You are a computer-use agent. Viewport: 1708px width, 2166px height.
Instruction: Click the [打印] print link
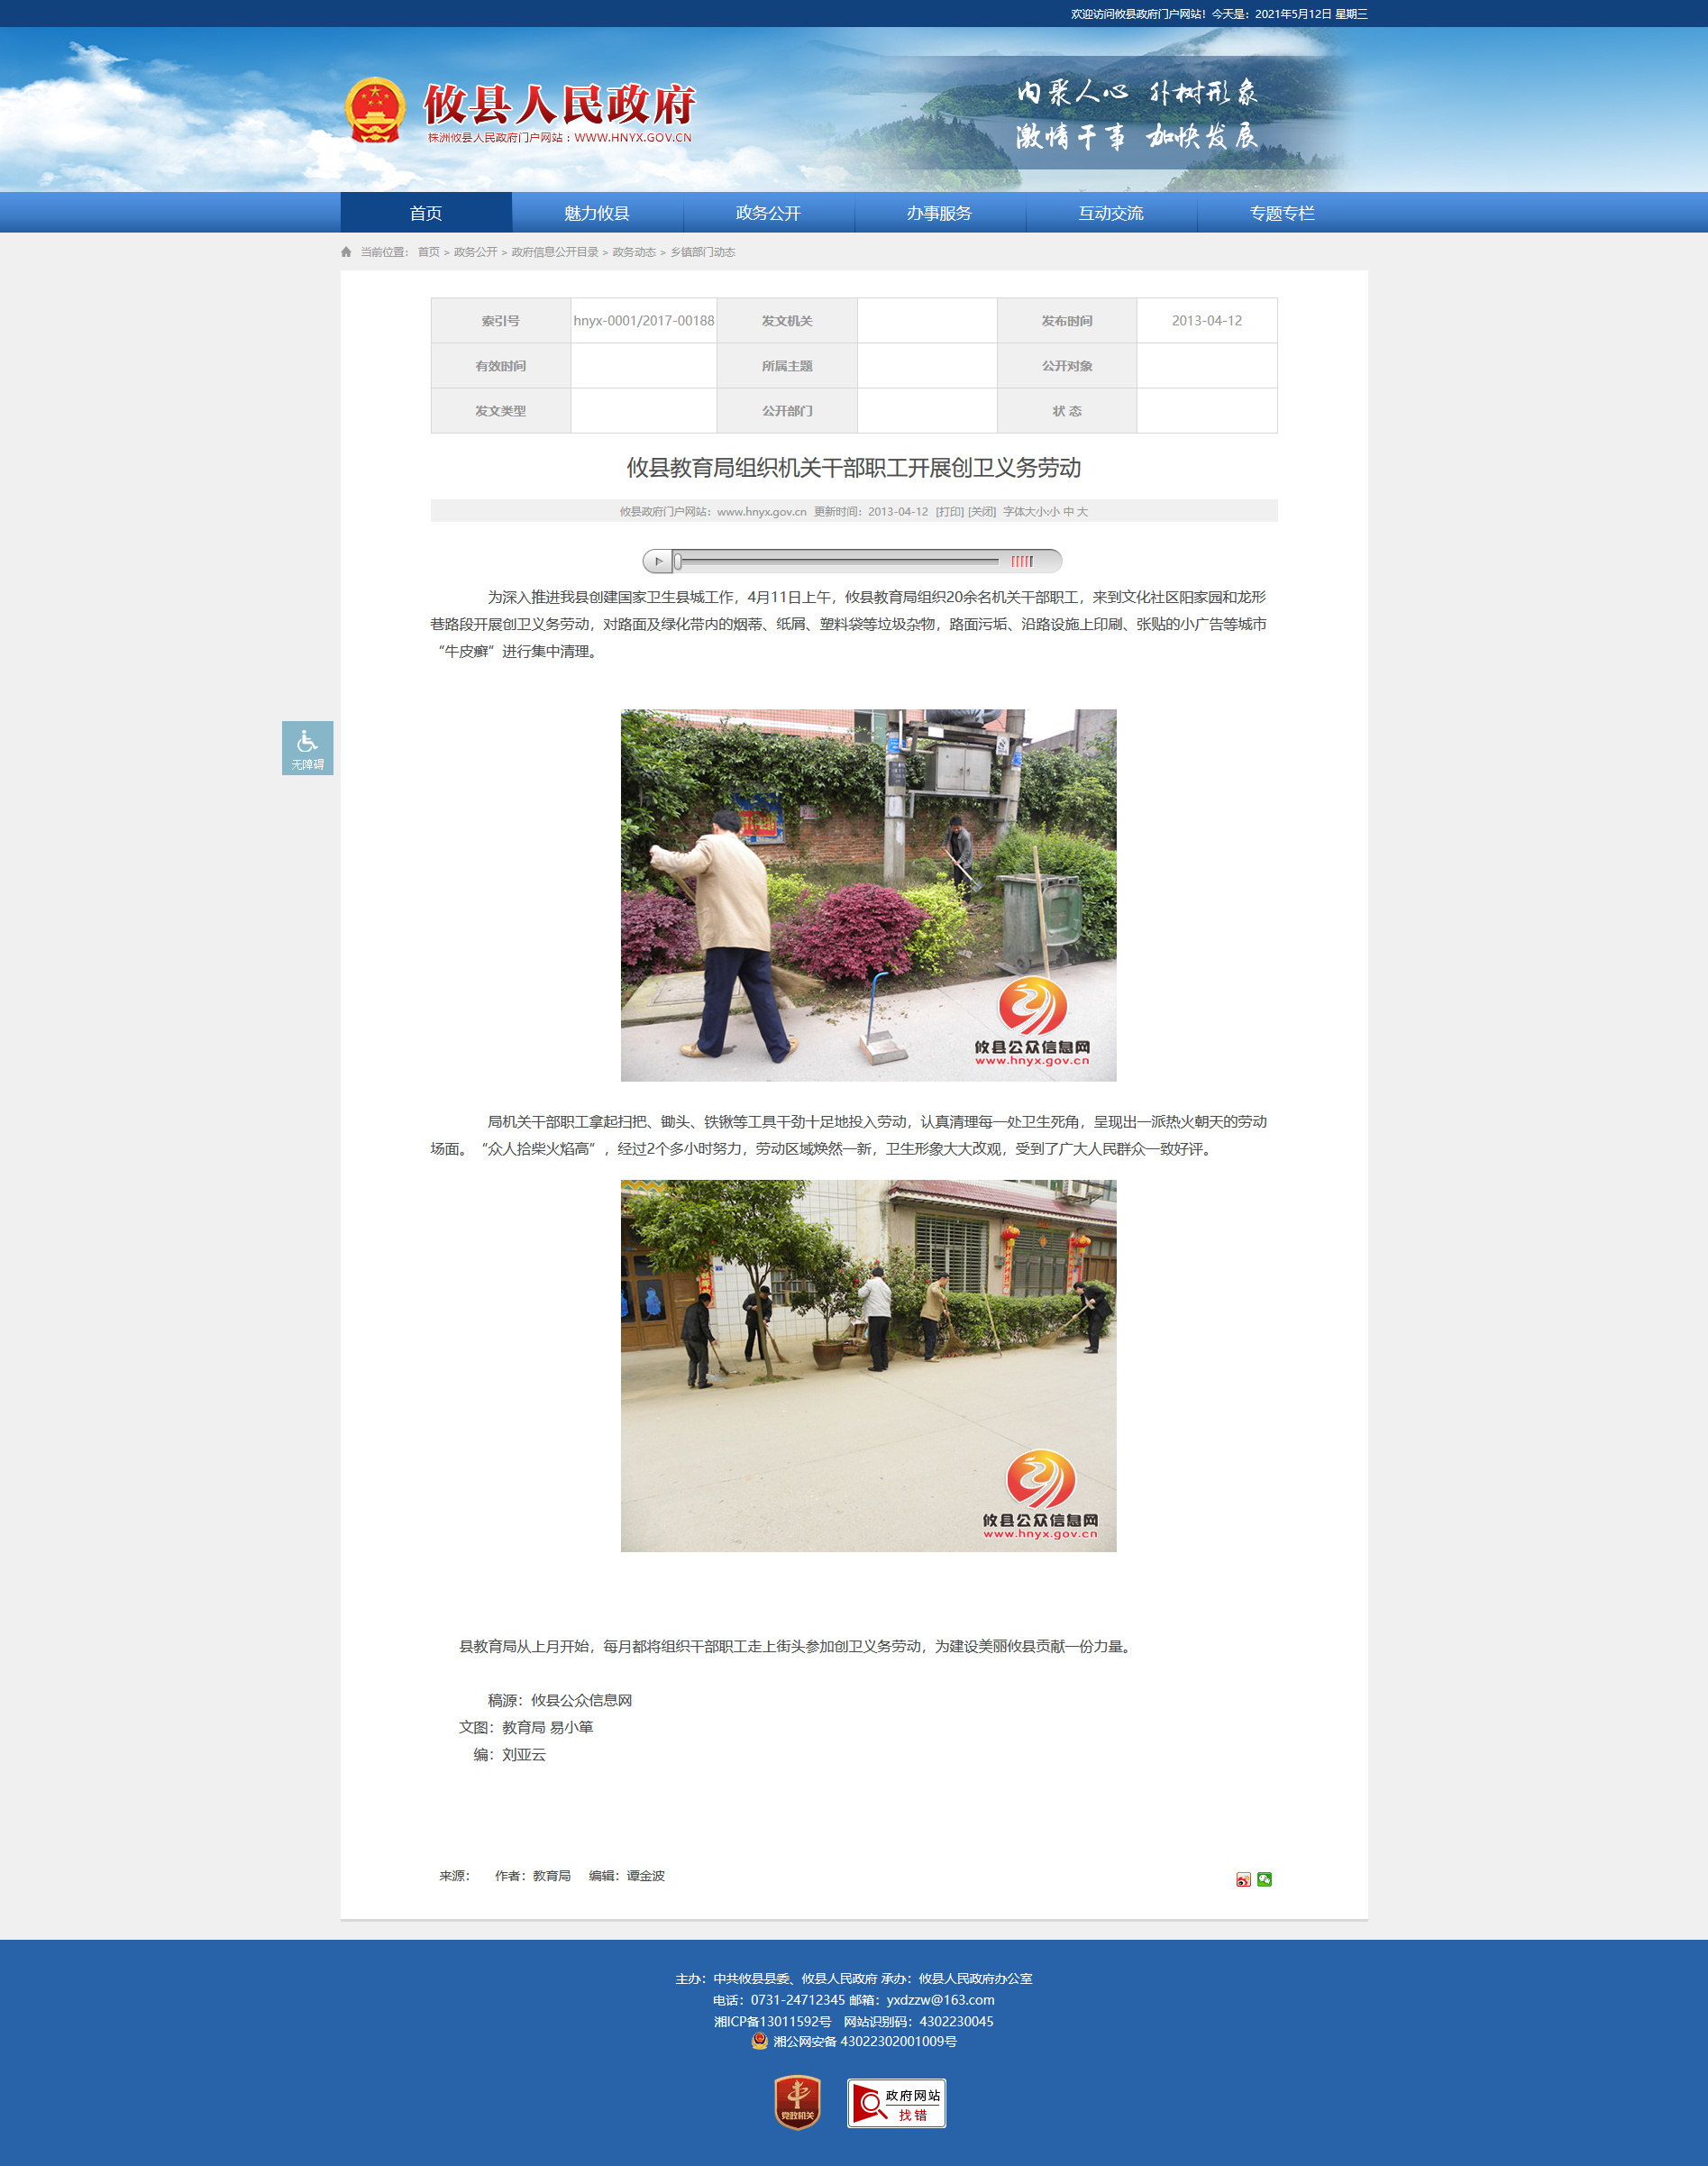[949, 512]
